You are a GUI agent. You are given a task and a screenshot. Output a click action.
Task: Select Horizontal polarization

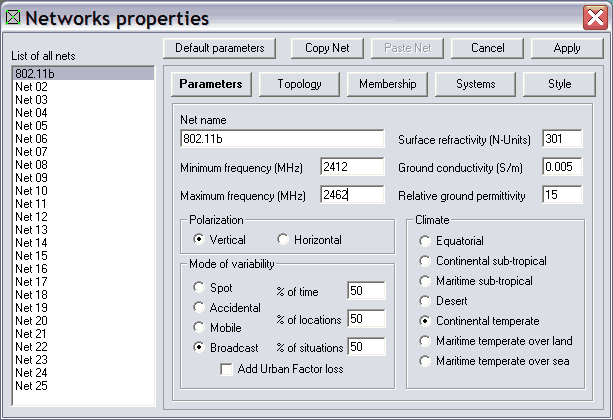284,240
